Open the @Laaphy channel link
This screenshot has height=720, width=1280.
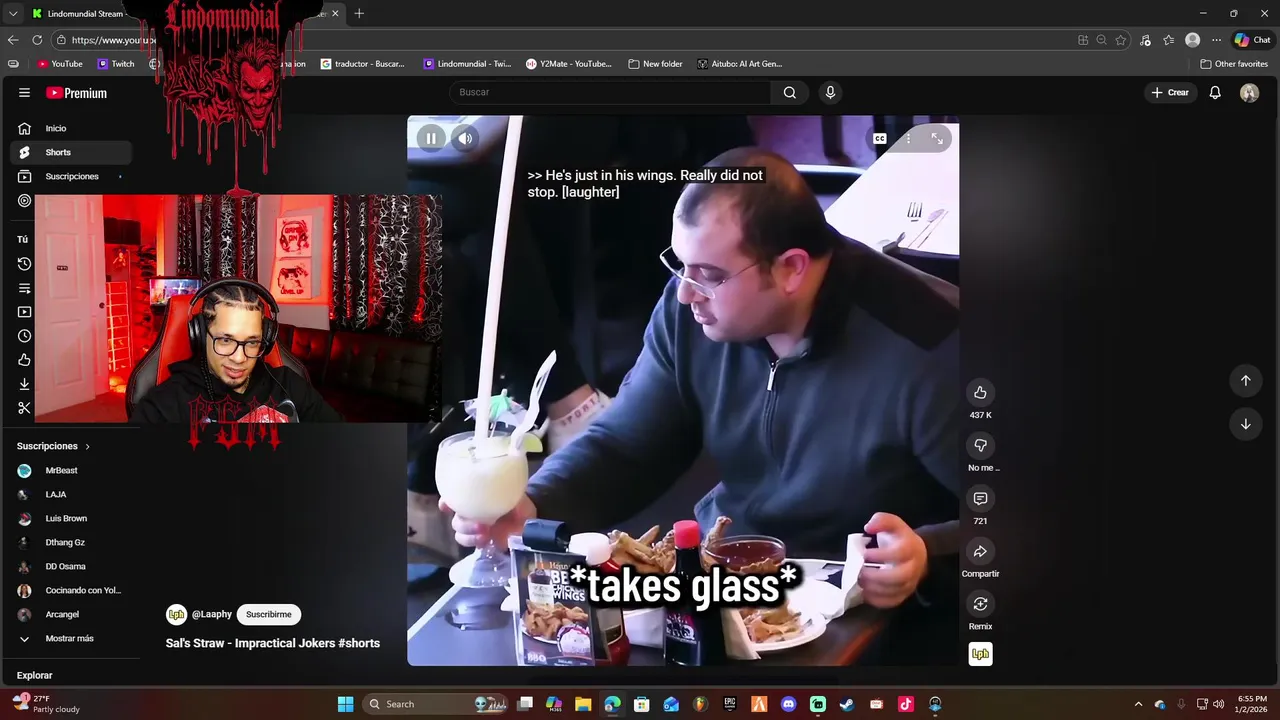click(x=211, y=614)
